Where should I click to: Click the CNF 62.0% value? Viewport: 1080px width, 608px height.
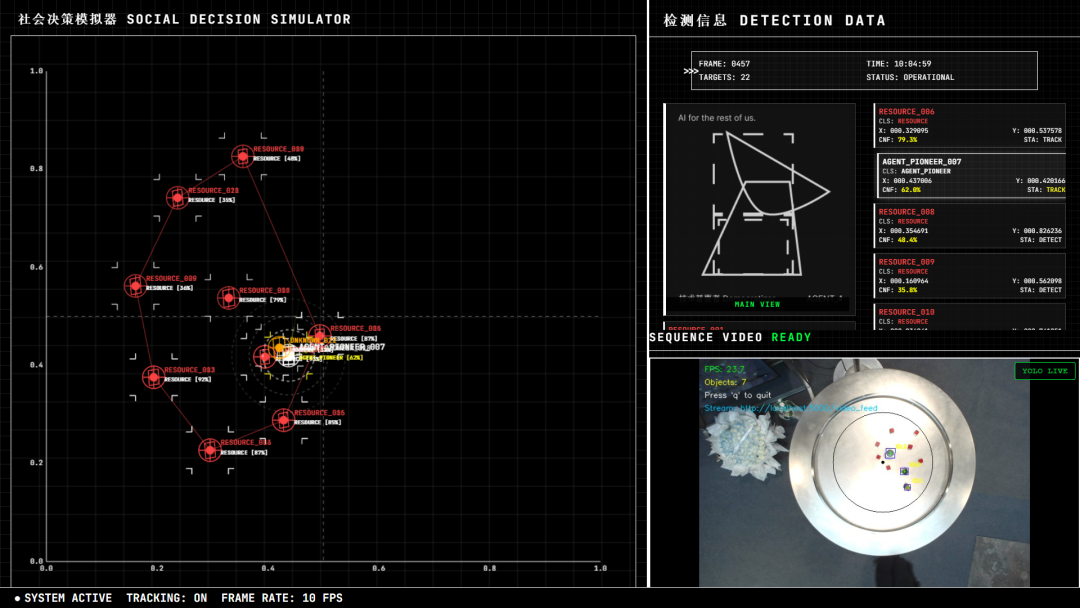click(911, 190)
